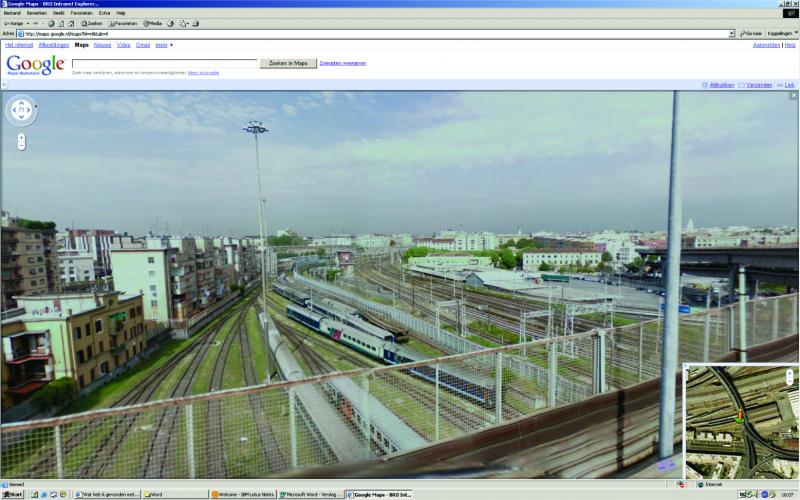Click the Google logo

35,65
